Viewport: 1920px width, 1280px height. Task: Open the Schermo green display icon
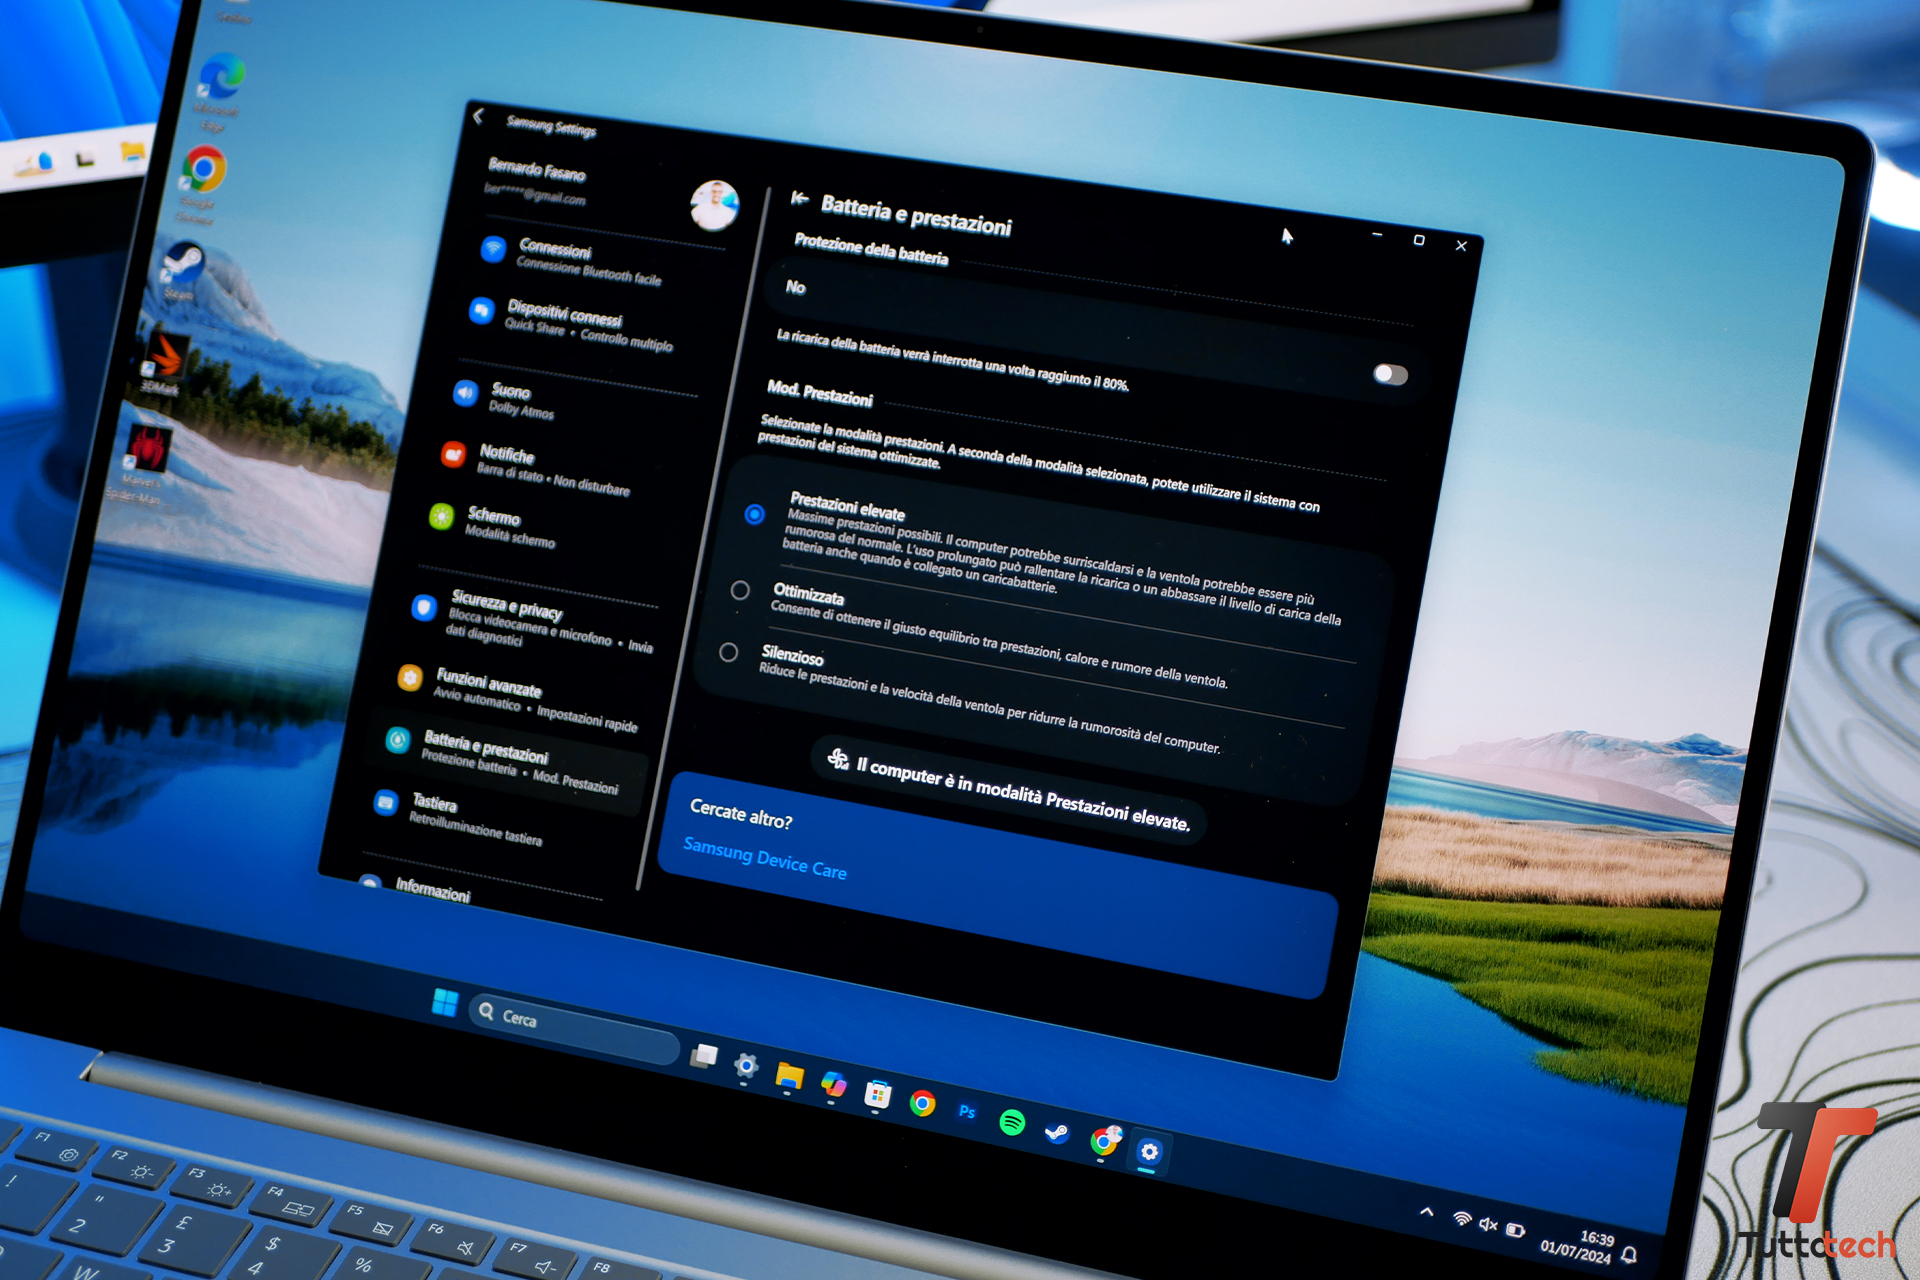click(441, 517)
